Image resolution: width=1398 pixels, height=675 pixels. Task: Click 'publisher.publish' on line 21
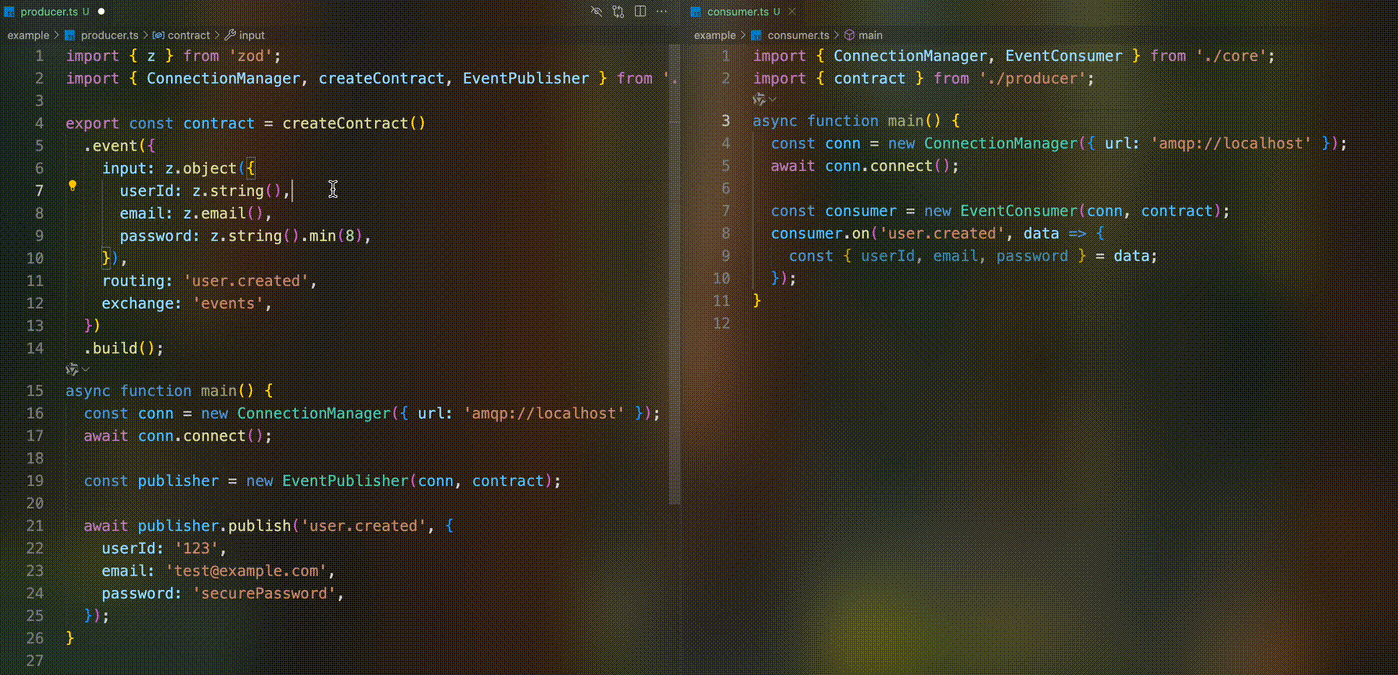click(214, 526)
